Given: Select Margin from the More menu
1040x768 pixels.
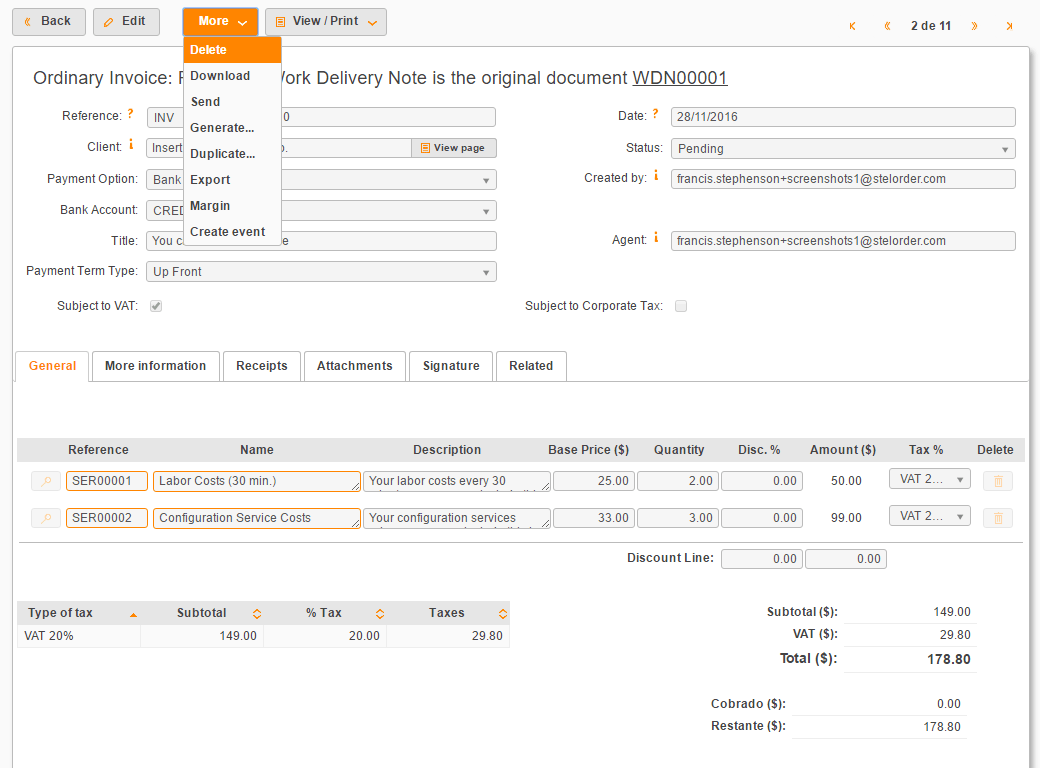Looking at the screenshot, I should click(232, 206).
